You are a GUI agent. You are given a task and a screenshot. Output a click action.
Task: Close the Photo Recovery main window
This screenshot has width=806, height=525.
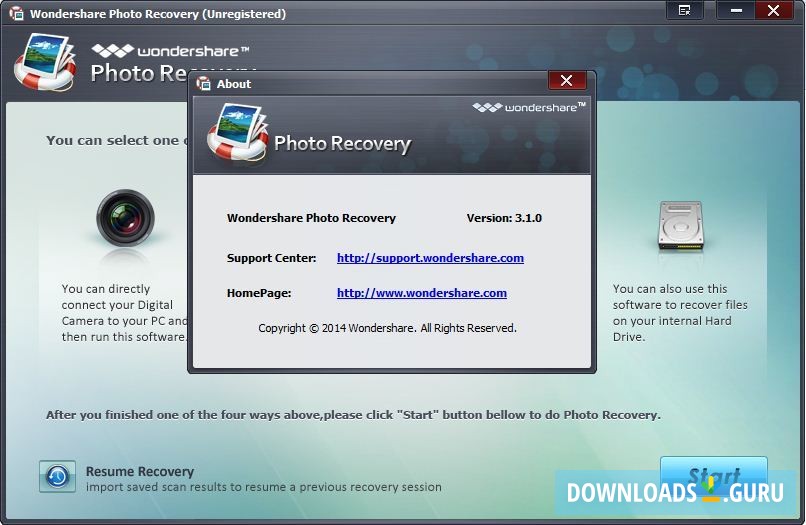pyautogui.click(x=774, y=10)
